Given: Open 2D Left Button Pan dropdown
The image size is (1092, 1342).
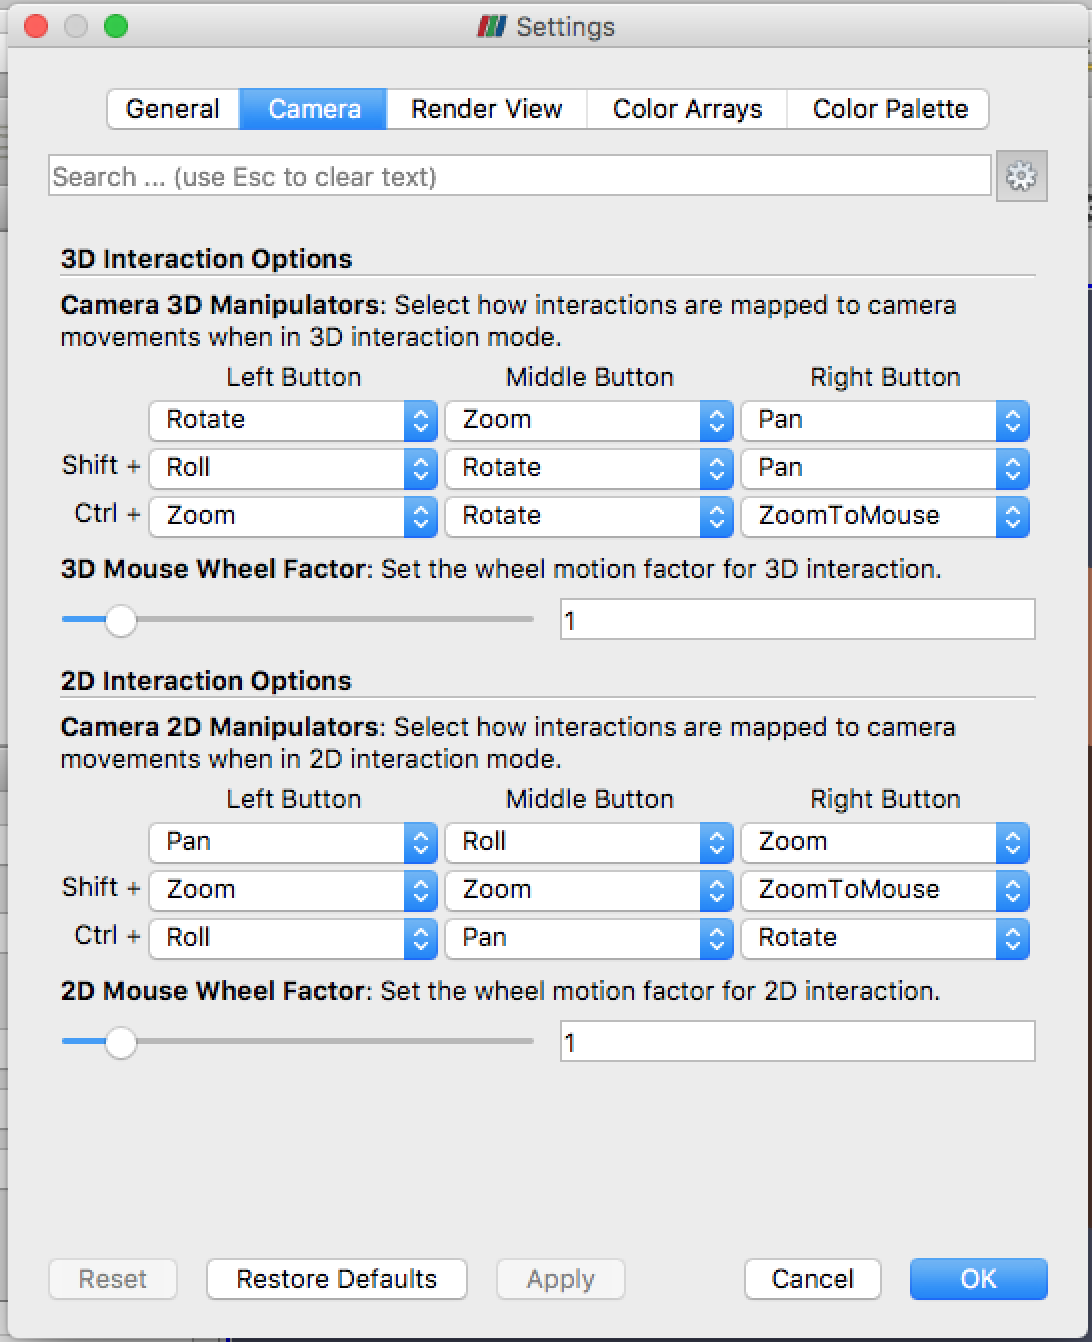Looking at the screenshot, I should (292, 842).
